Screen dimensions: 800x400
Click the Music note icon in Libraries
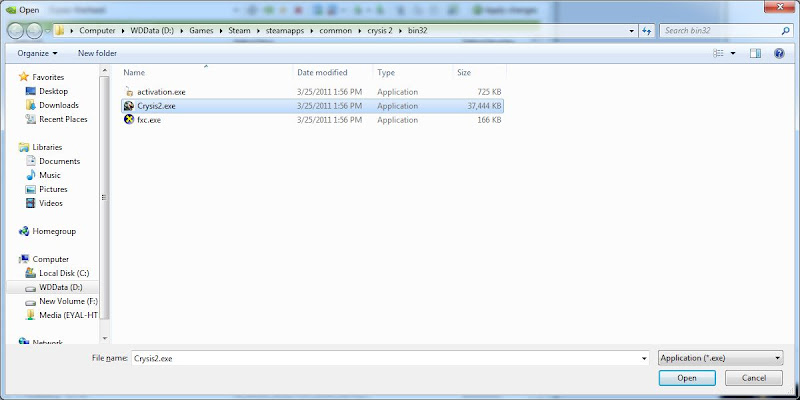(31, 175)
